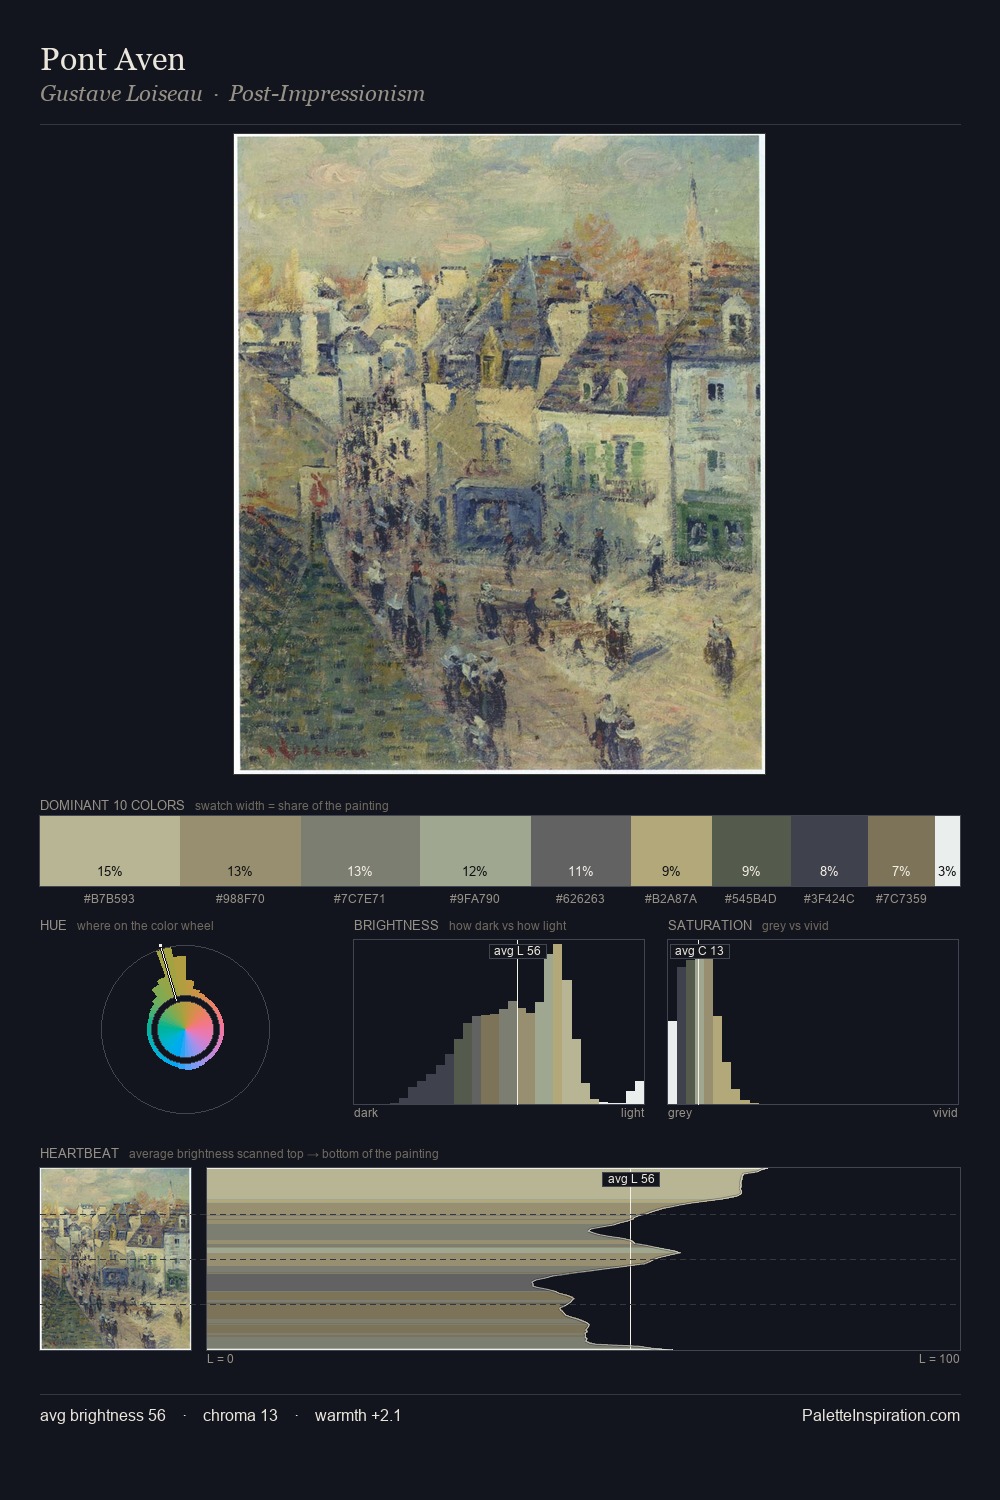
Task: Click the 'avg C 13' saturation label
Action: tap(699, 951)
